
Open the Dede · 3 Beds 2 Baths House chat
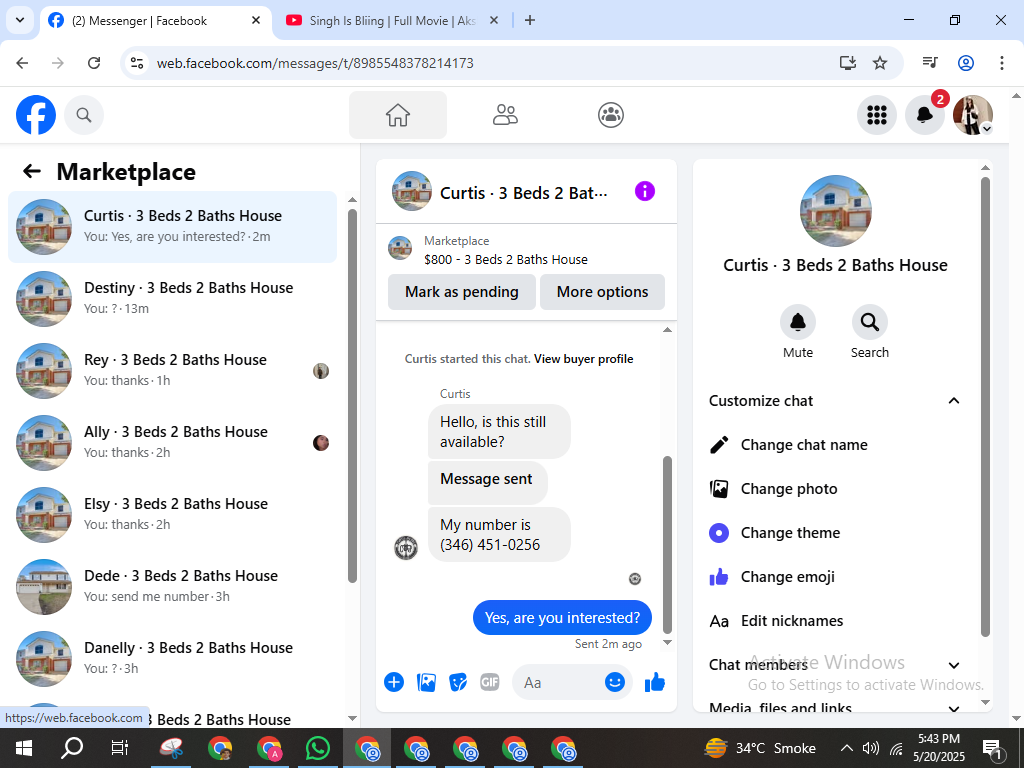(172, 586)
